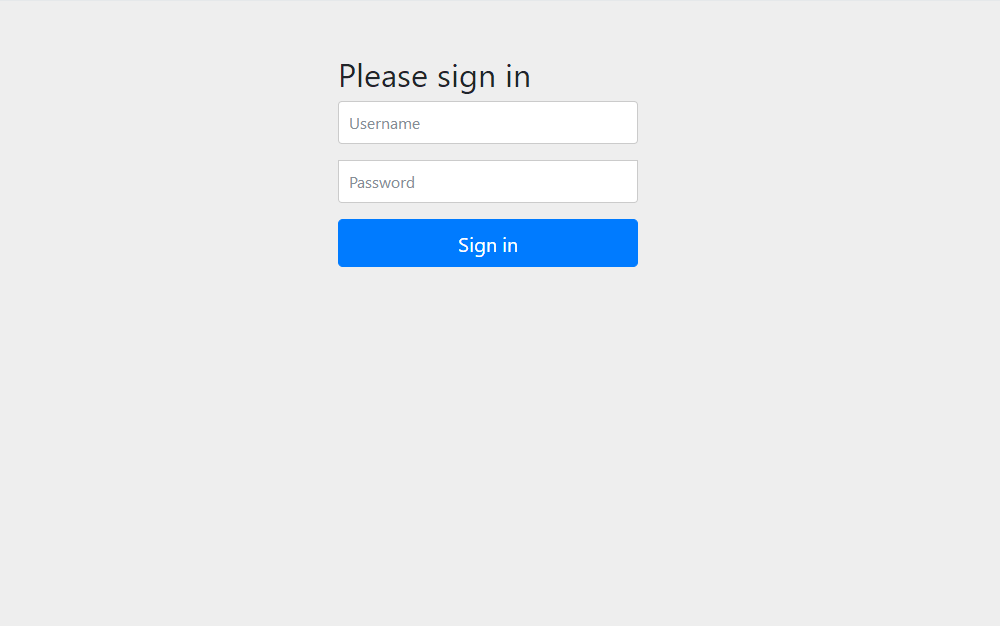Click the words 'sign in' in the page title
The width and height of the screenshot is (1000, 626).
(x=484, y=78)
